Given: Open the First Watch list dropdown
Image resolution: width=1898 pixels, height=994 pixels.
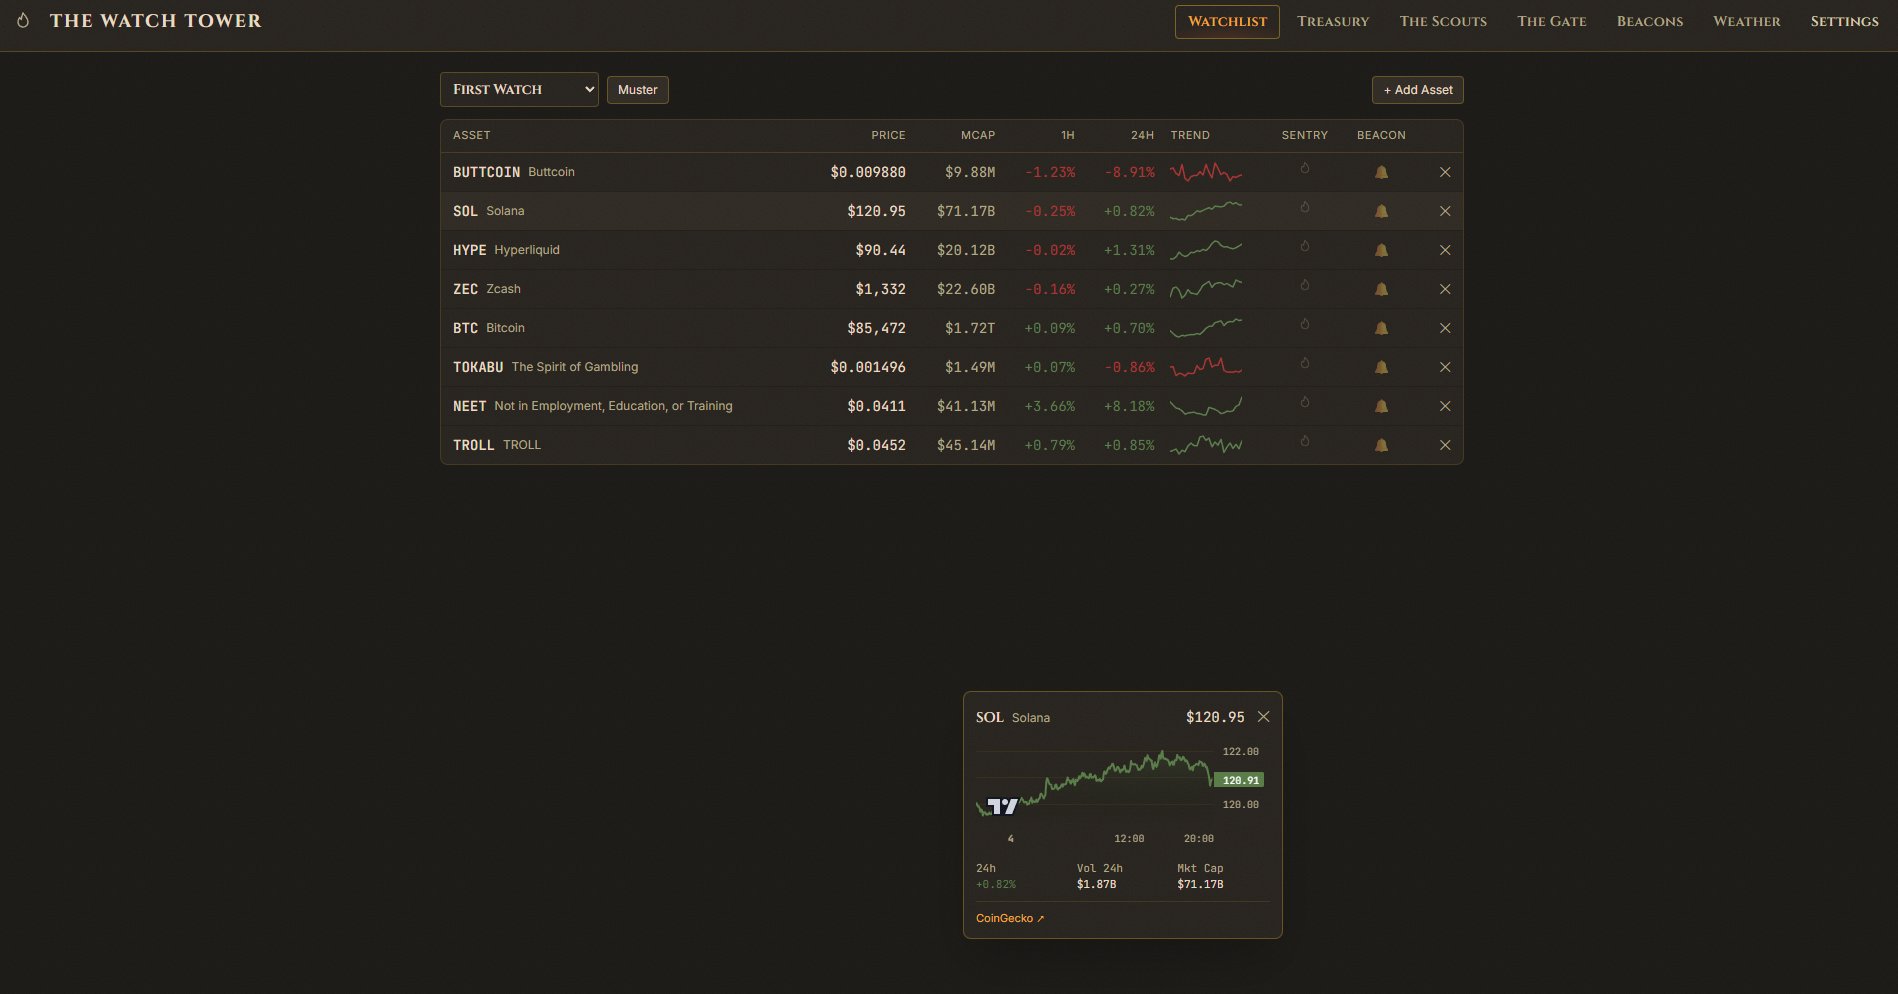Looking at the screenshot, I should pyautogui.click(x=519, y=89).
